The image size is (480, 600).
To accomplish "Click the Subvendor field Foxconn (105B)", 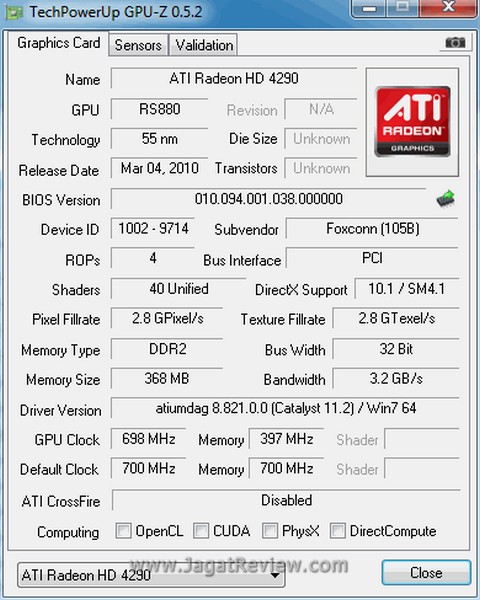I will 372,228.
